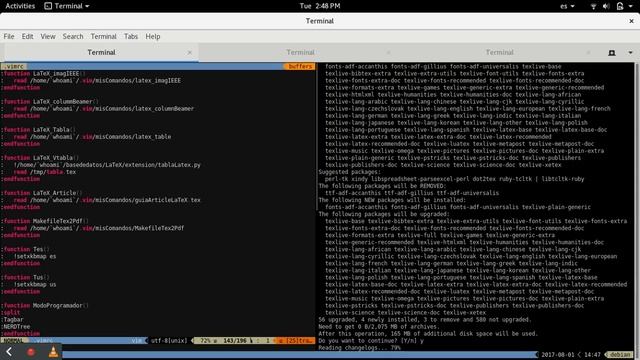Click the :NERDTree line in vim
This screenshot has width=640, height=360.
click(x=16, y=327)
